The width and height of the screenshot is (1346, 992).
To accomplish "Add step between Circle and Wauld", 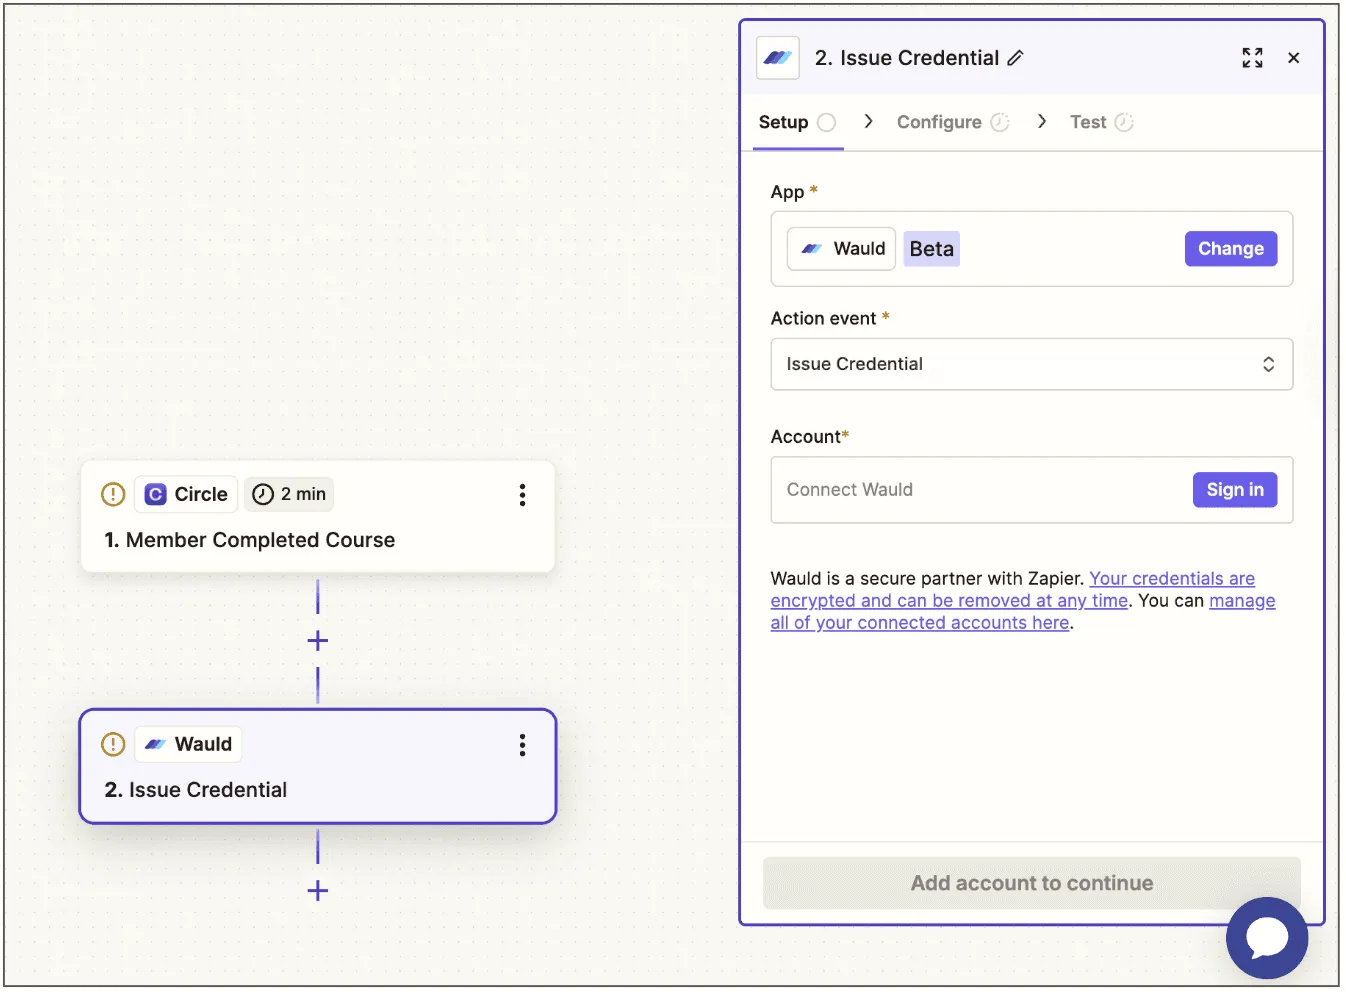I will tap(318, 640).
